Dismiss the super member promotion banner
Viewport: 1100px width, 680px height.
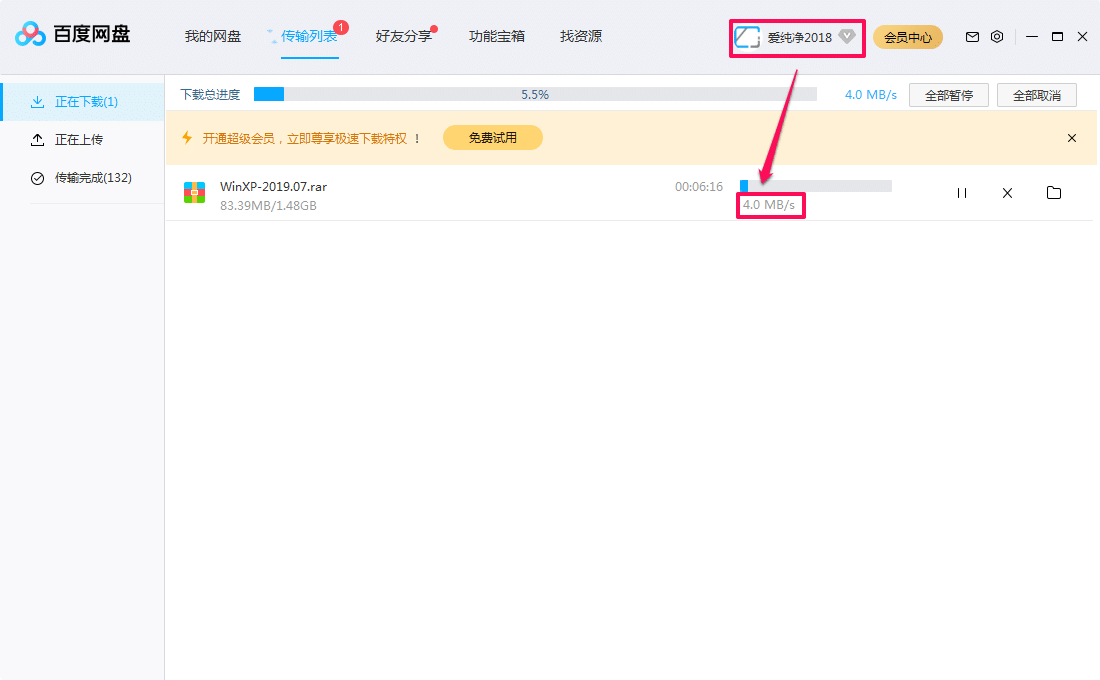(1072, 138)
